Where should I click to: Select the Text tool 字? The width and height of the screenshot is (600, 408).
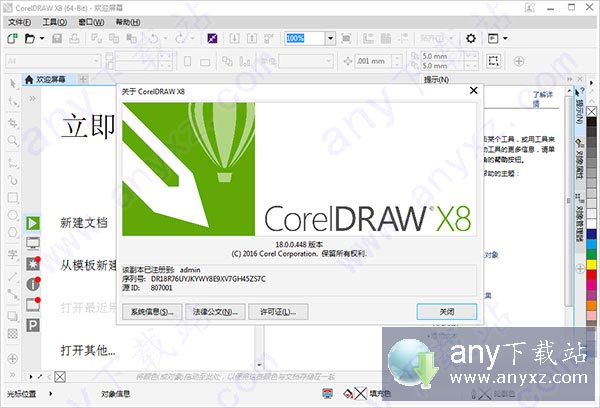[13, 255]
